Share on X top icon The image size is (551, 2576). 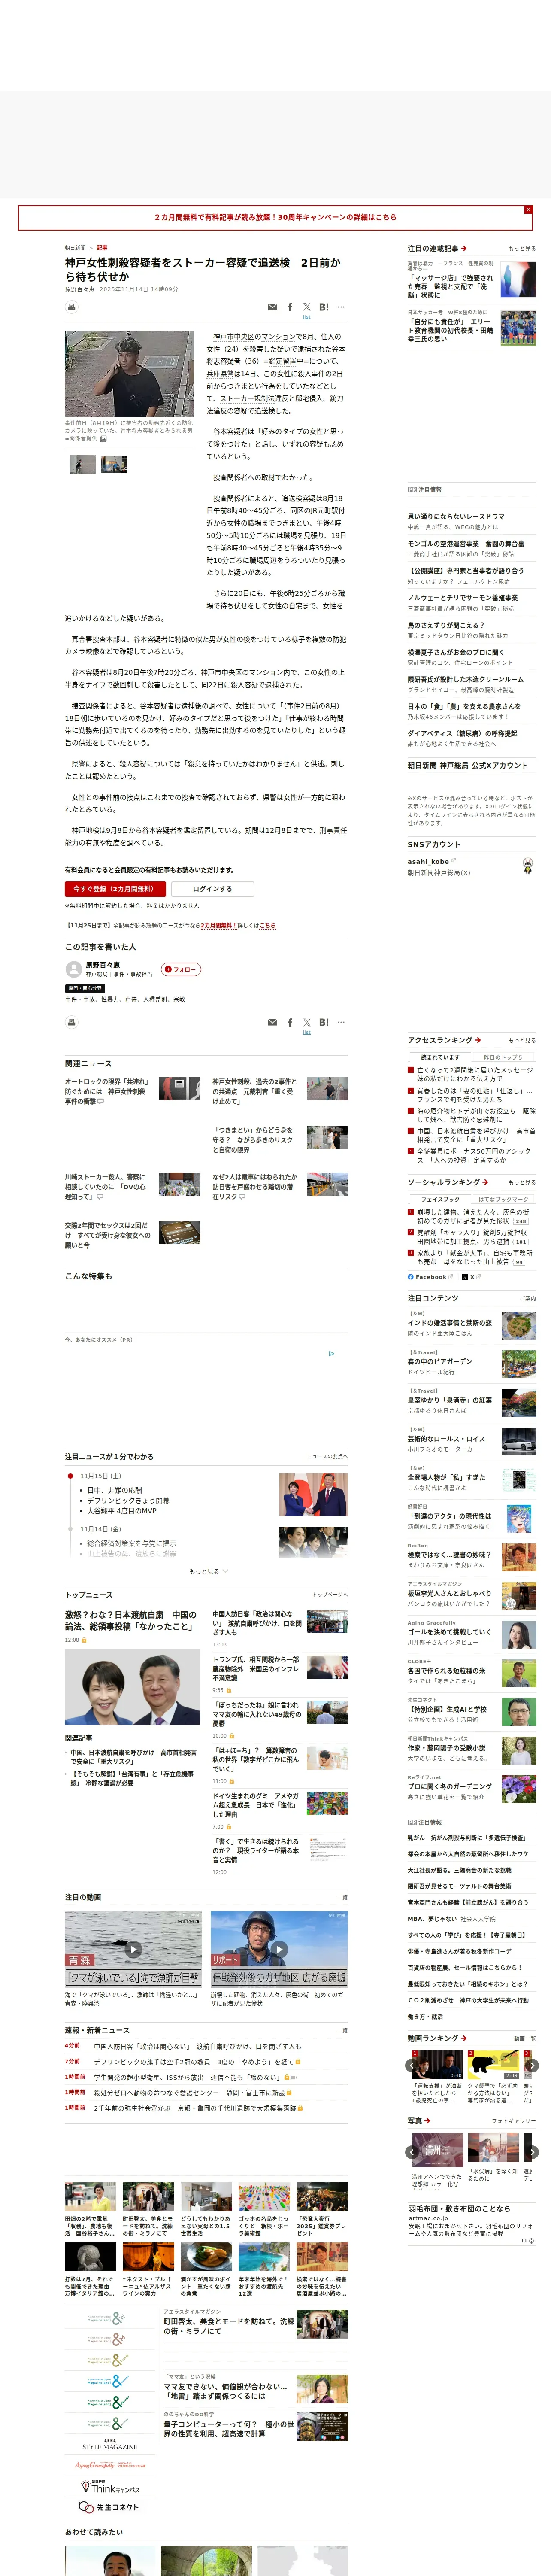click(307, 307)
